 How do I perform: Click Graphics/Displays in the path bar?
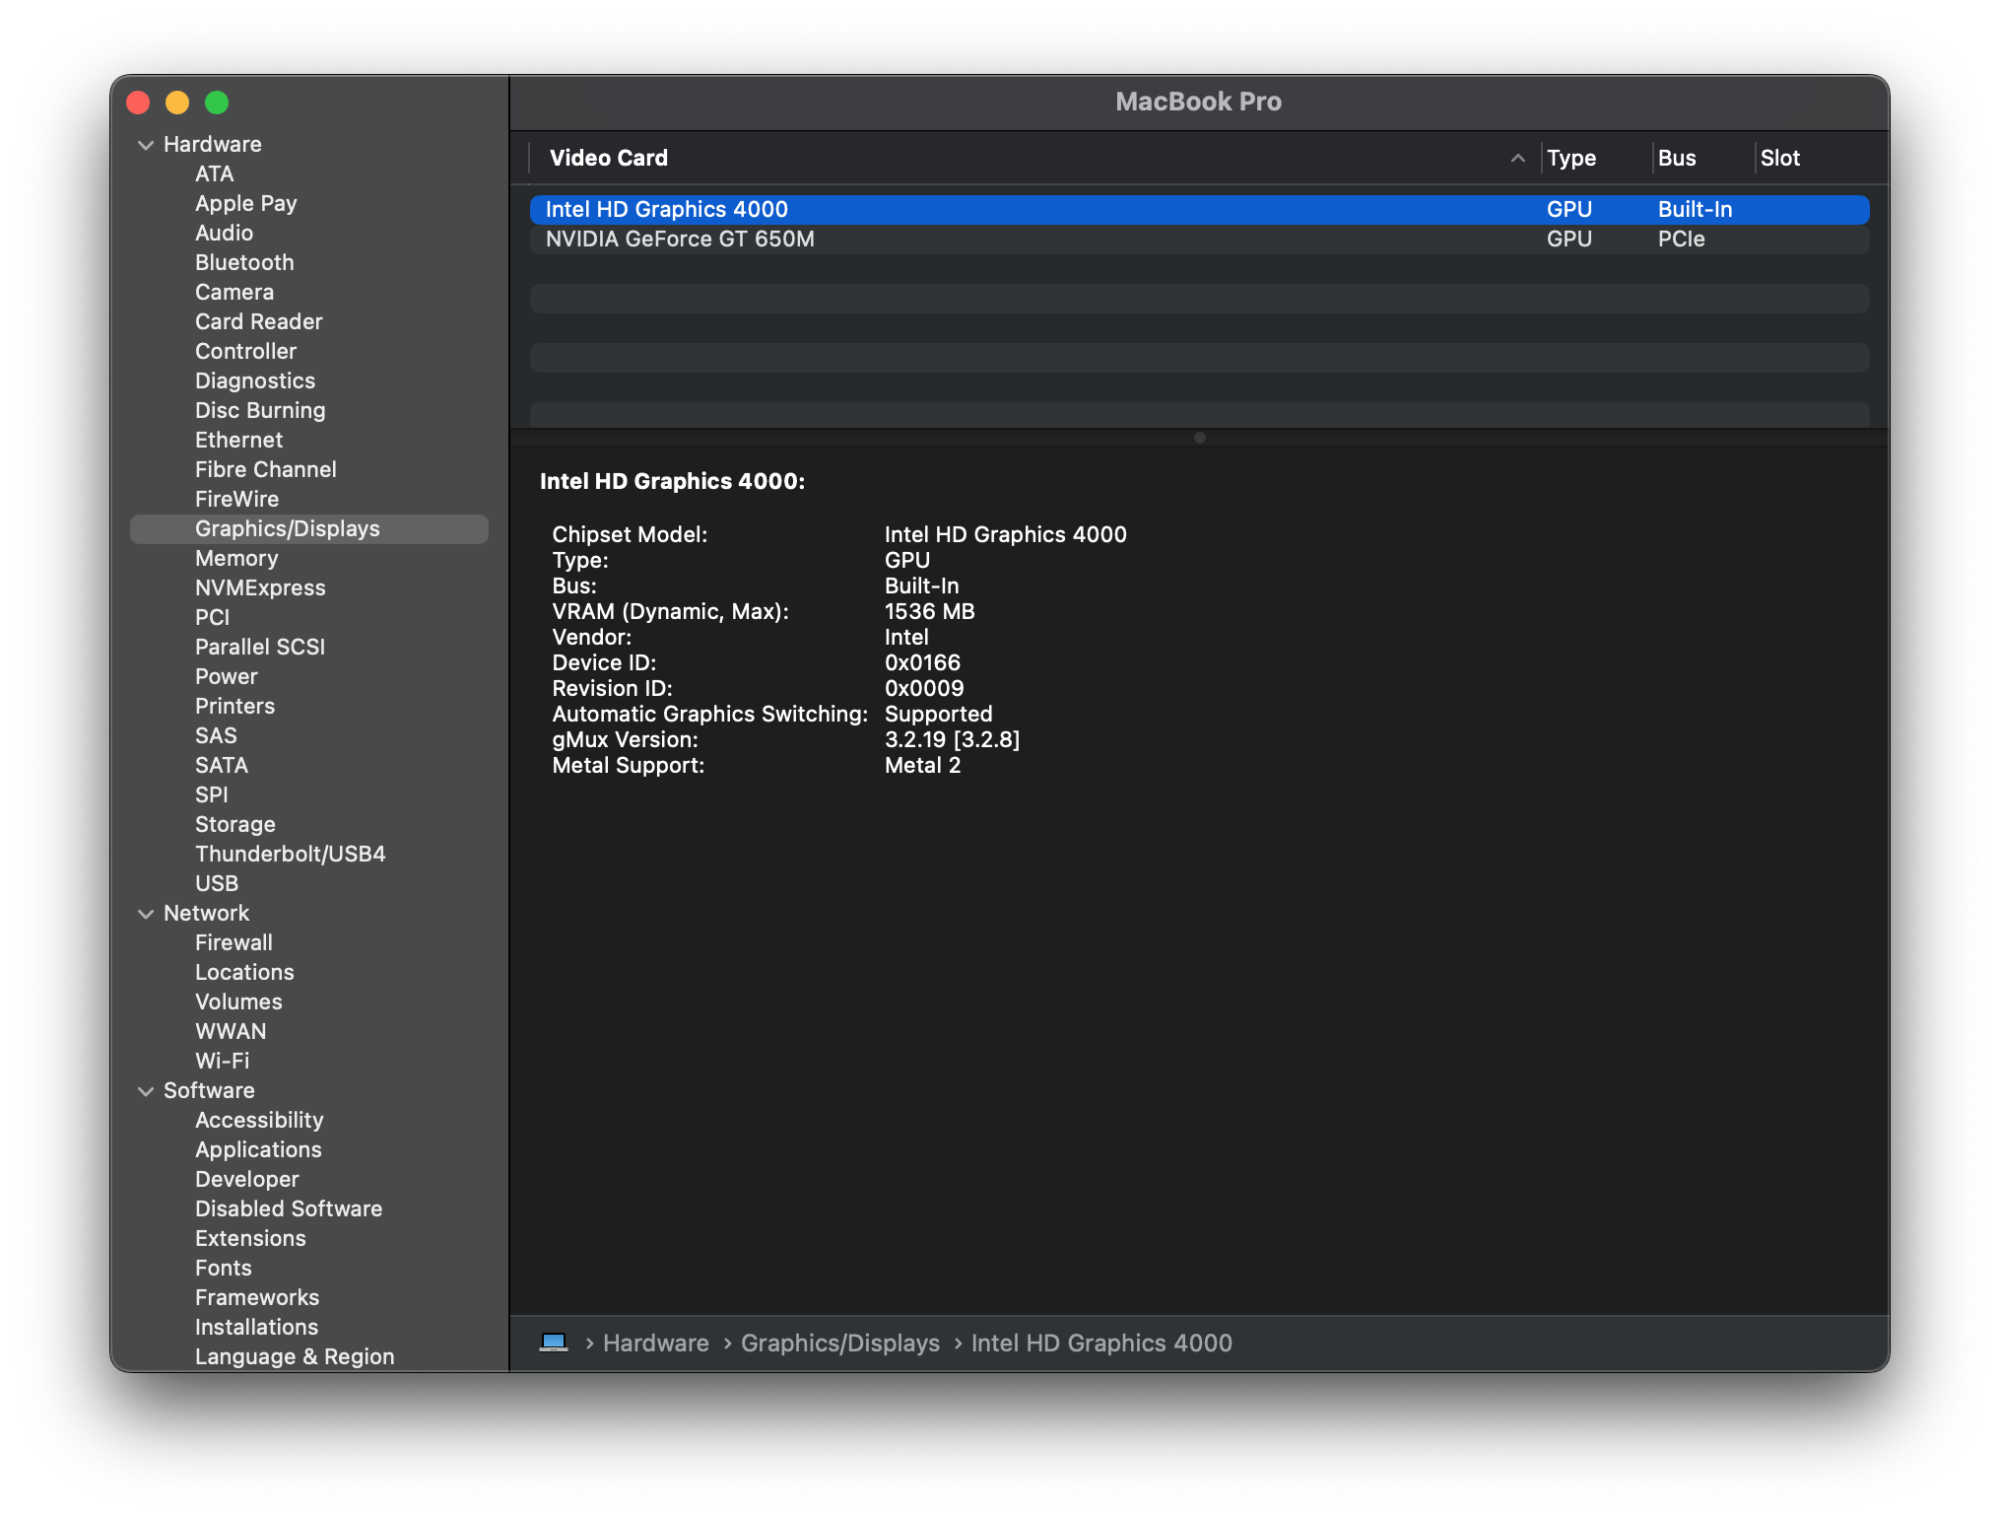point(839,1343)
